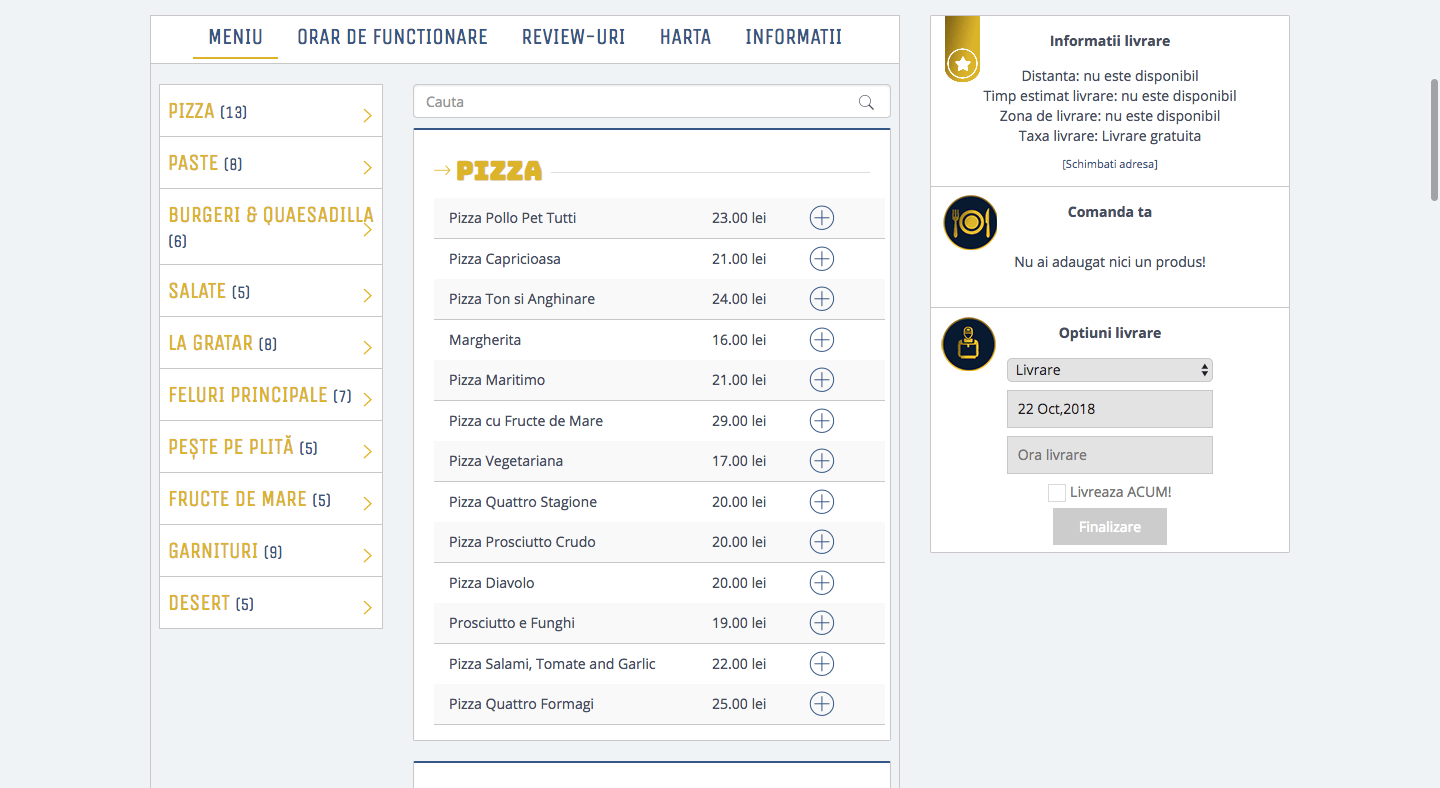
Task: Add Pizza Quattro Formagi via plus icon
Action: tap(821, 704)
